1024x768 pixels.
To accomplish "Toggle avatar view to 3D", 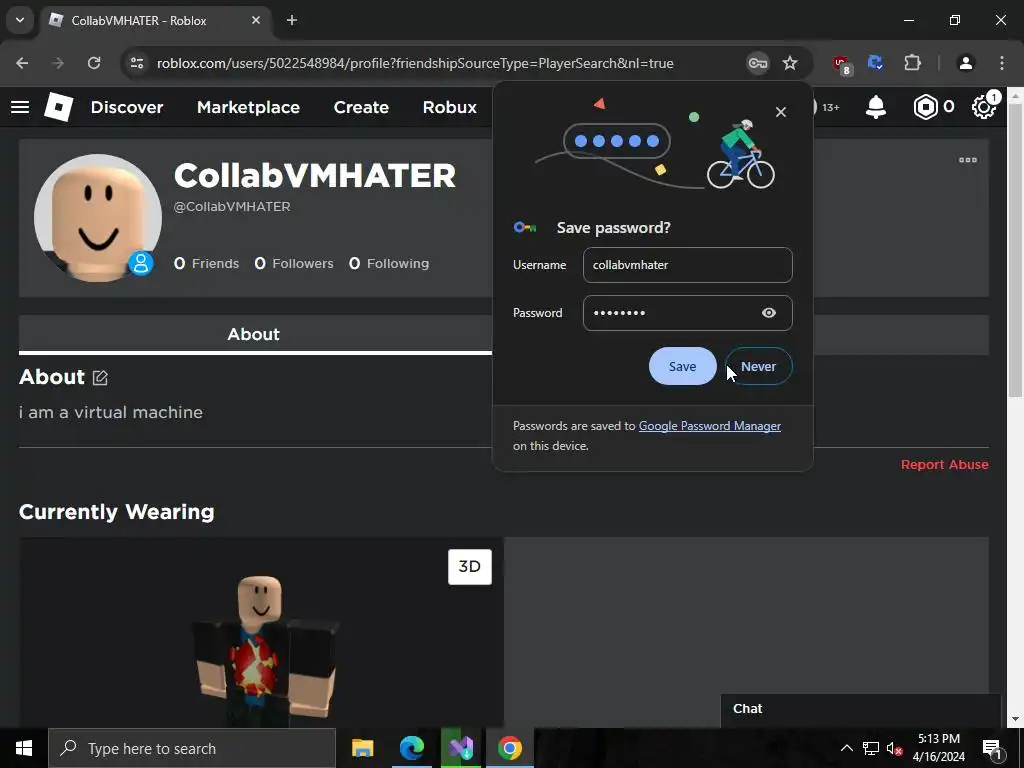I will [x=470, y=567].
